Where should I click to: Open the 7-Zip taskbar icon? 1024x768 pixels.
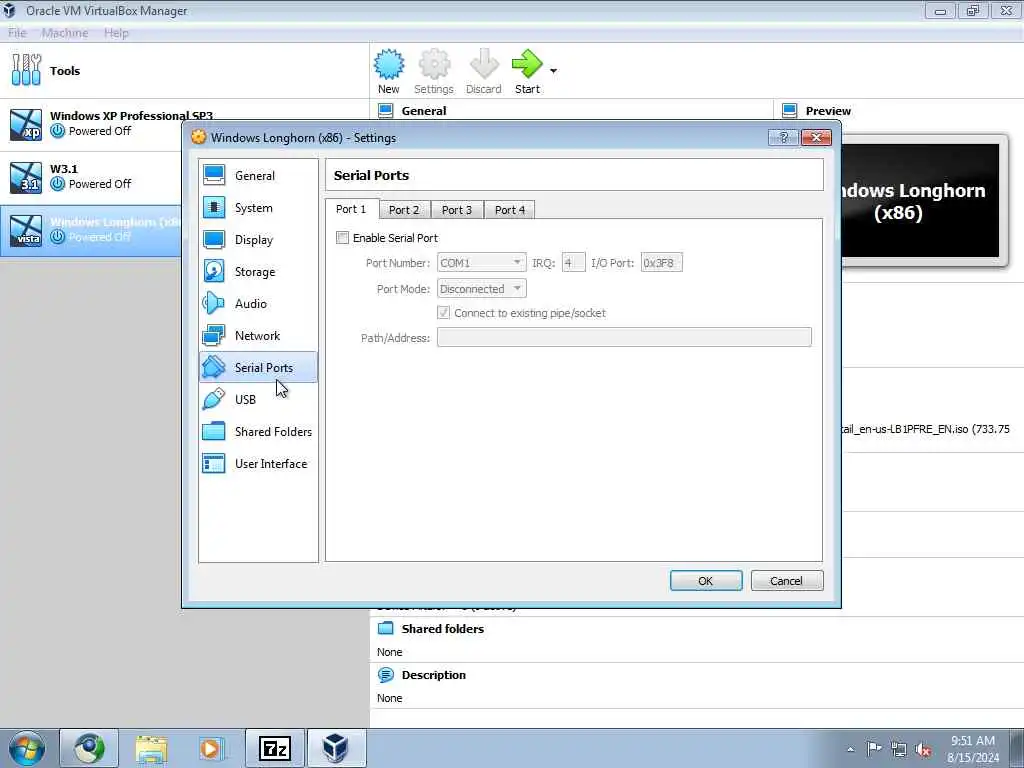coord(275,748)
